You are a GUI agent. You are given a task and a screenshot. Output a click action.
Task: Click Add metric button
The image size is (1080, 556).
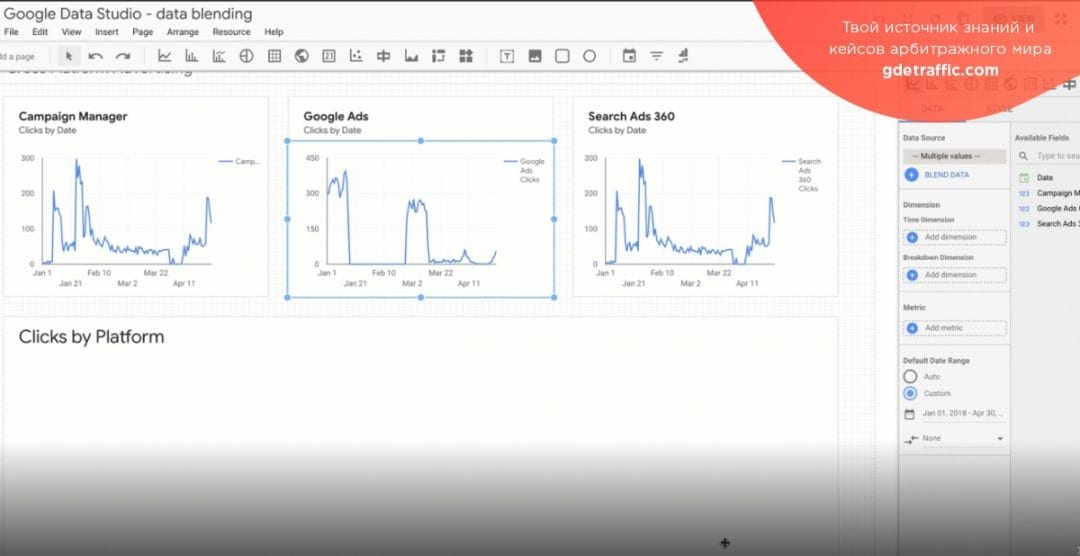point(954,328)
